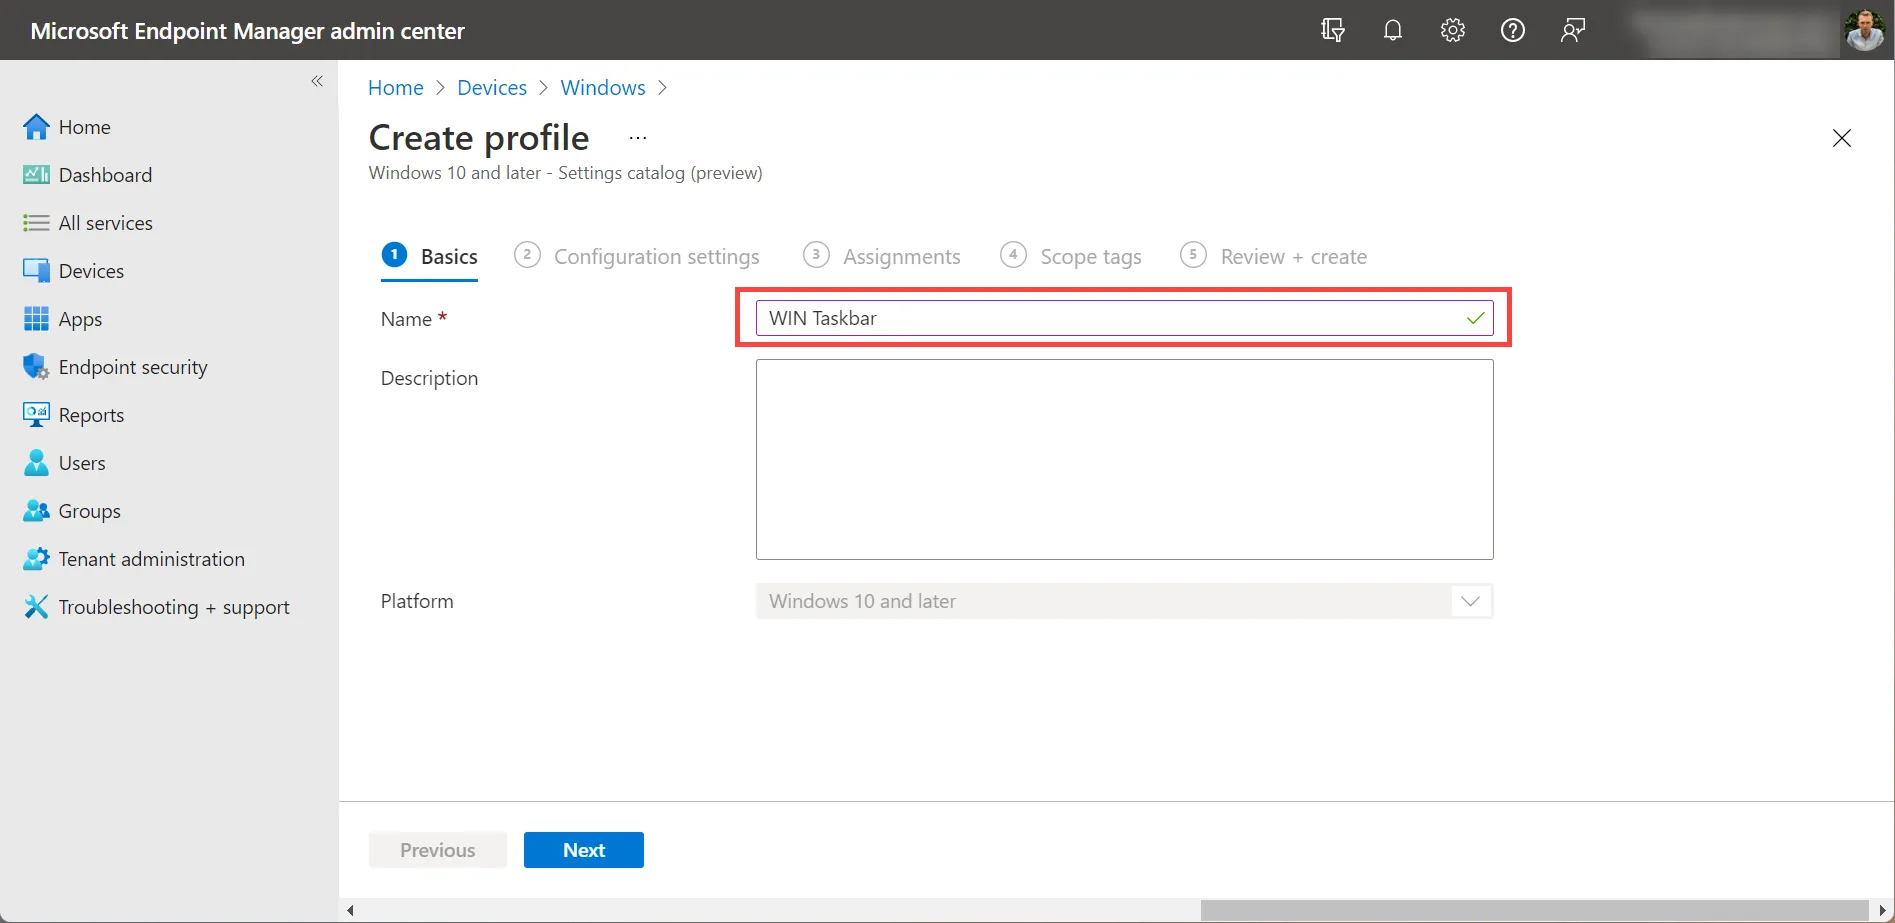The image size is (1895, 923).
Task: Open Reports from sidebar
Action: coord(92,415)
